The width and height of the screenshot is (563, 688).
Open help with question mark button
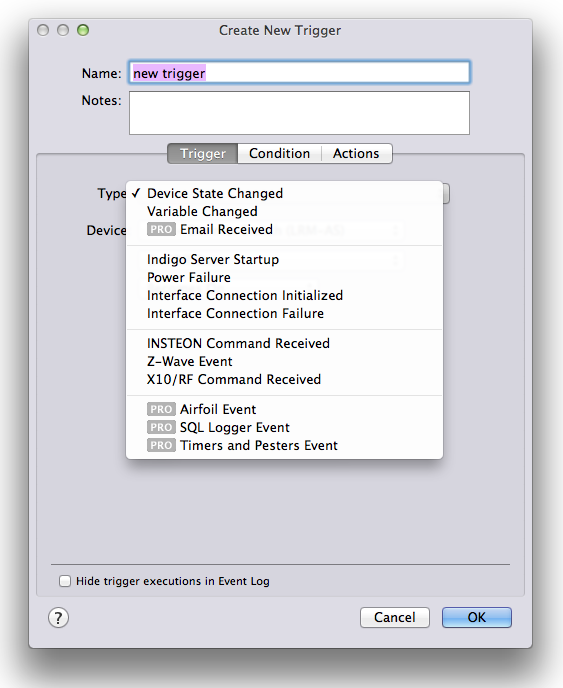pyautogui.click(x=58, y=617)
